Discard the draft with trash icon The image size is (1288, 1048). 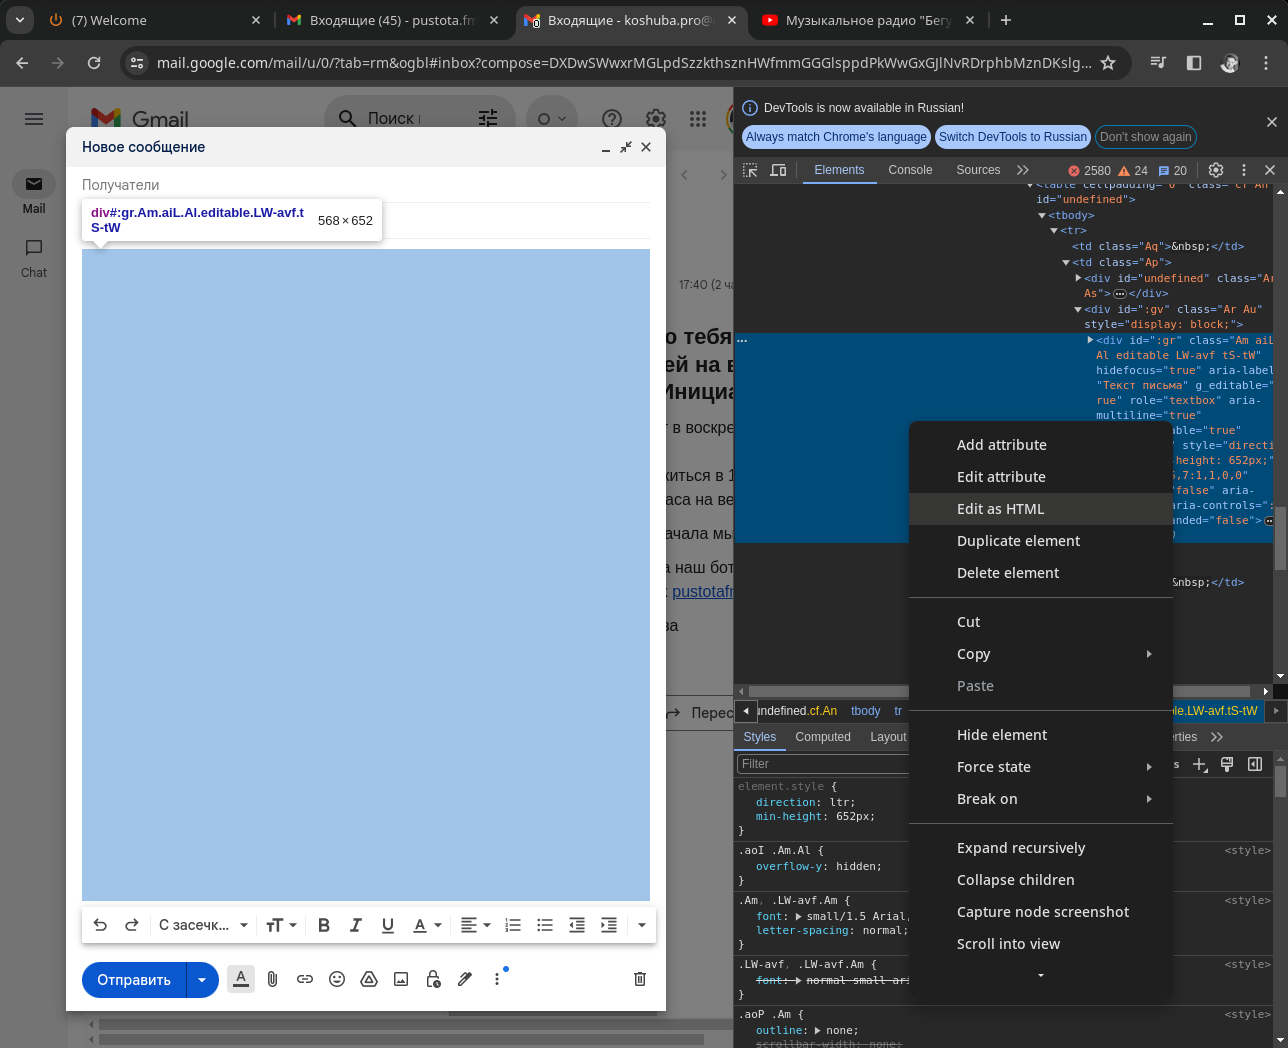coord(640,979)
